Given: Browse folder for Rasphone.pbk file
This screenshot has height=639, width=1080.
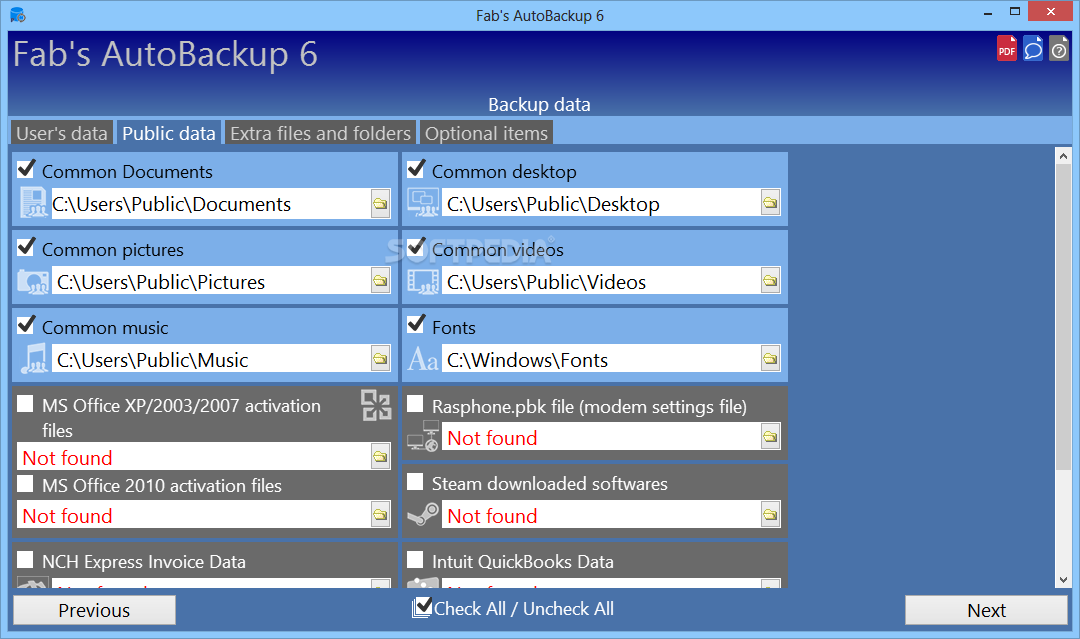Looking at the screenshot, I should point(770,437).
